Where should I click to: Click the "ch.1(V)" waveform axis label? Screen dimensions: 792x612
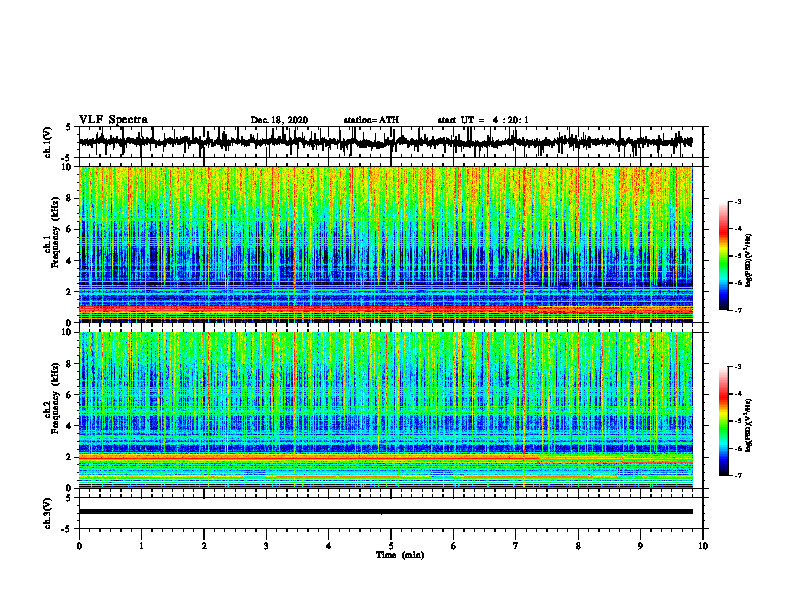[48, 142]
